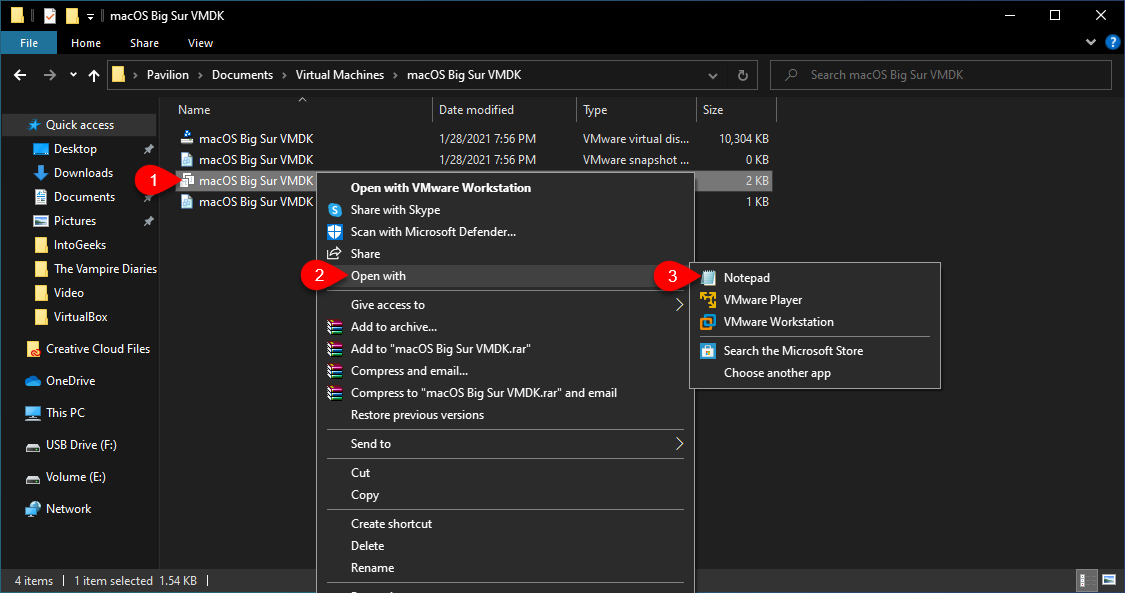Viewport: 1125px width, 593px height.
Task: Click Copy in the context menu
Action: 505,495
